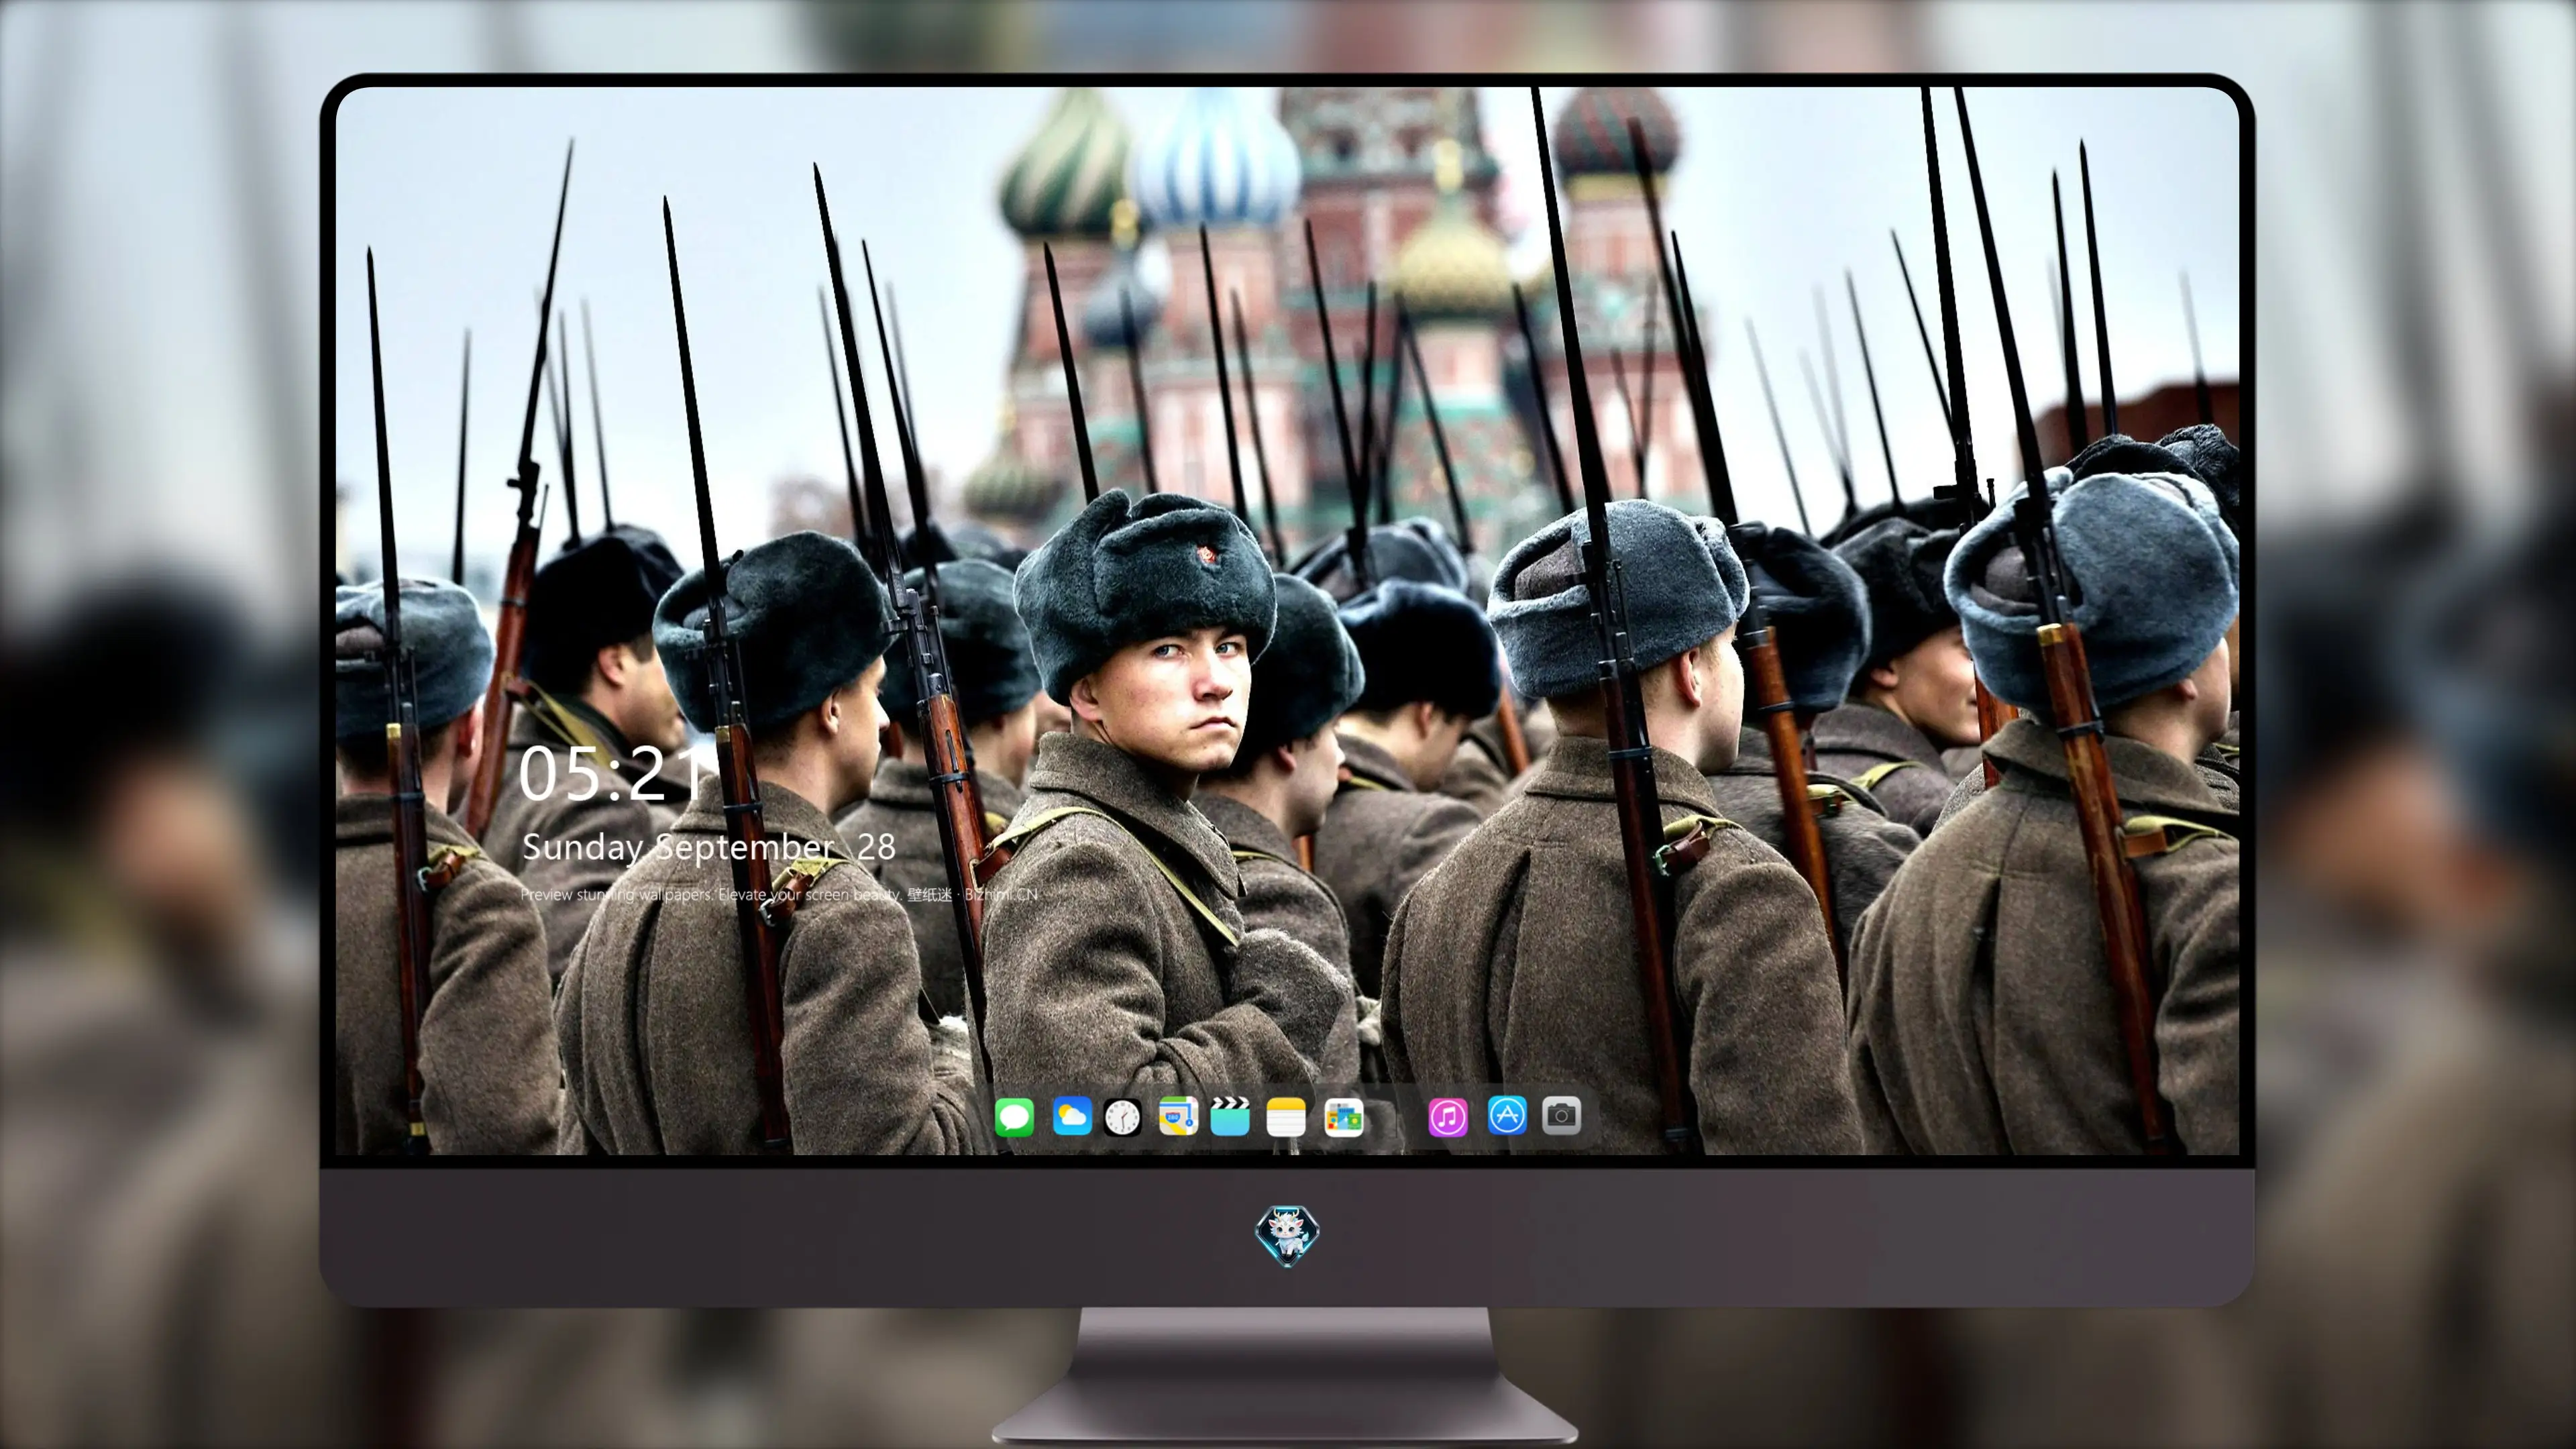
Task: Open the blue App Store icon
Action: (x=1507, y=1116)
